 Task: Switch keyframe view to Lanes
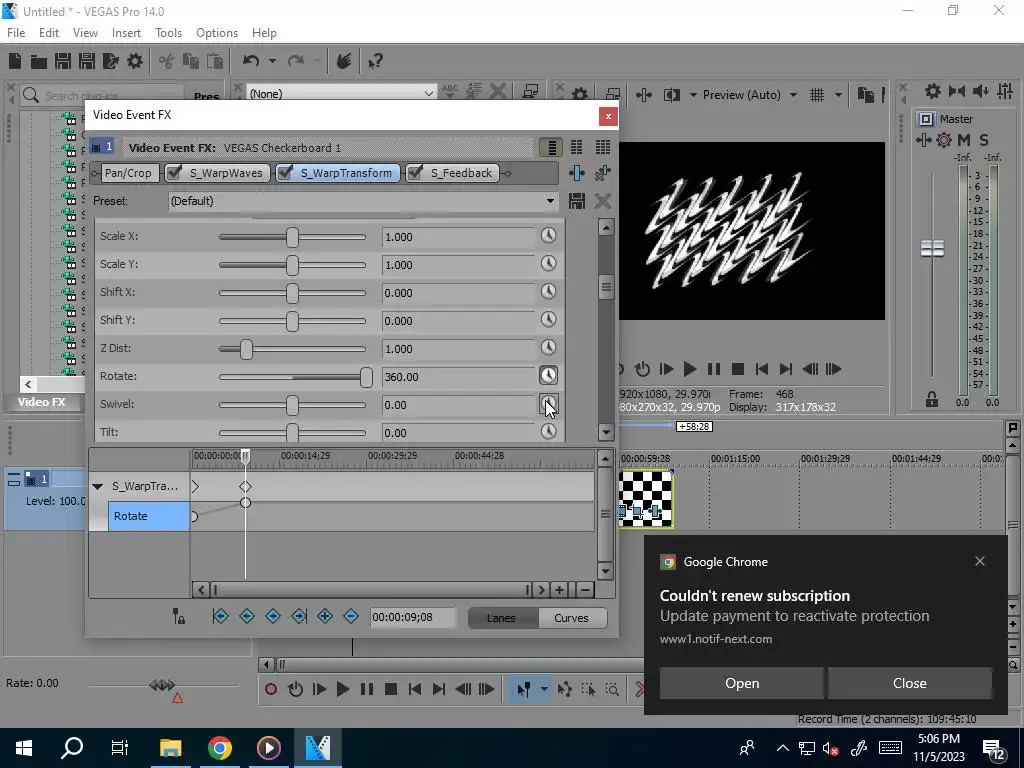[x=501, y=618]
